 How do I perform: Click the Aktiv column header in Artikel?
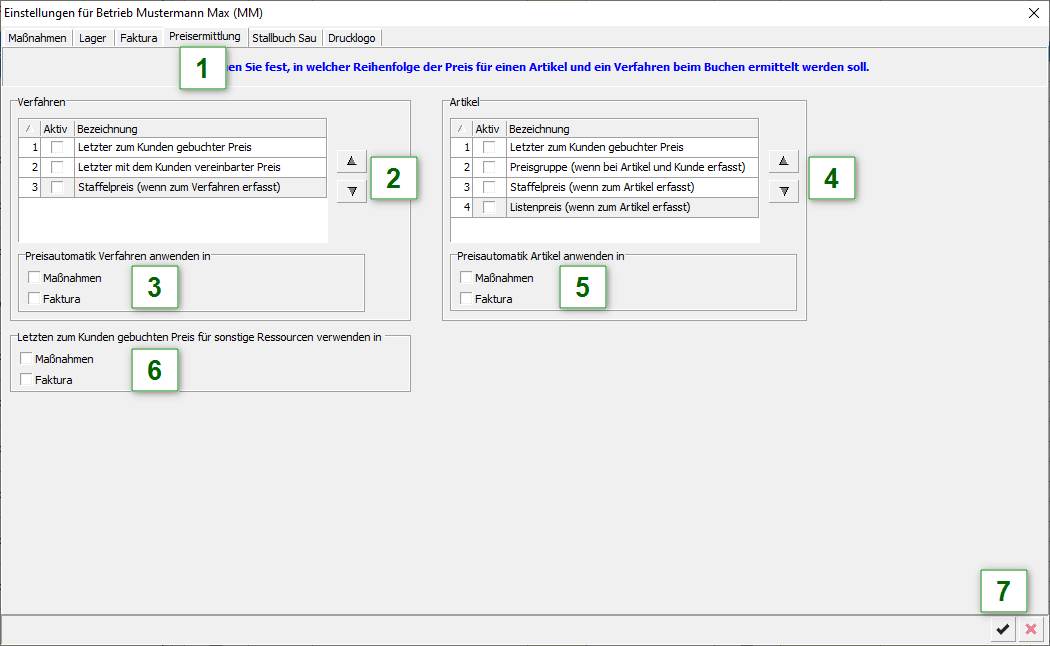488,128
